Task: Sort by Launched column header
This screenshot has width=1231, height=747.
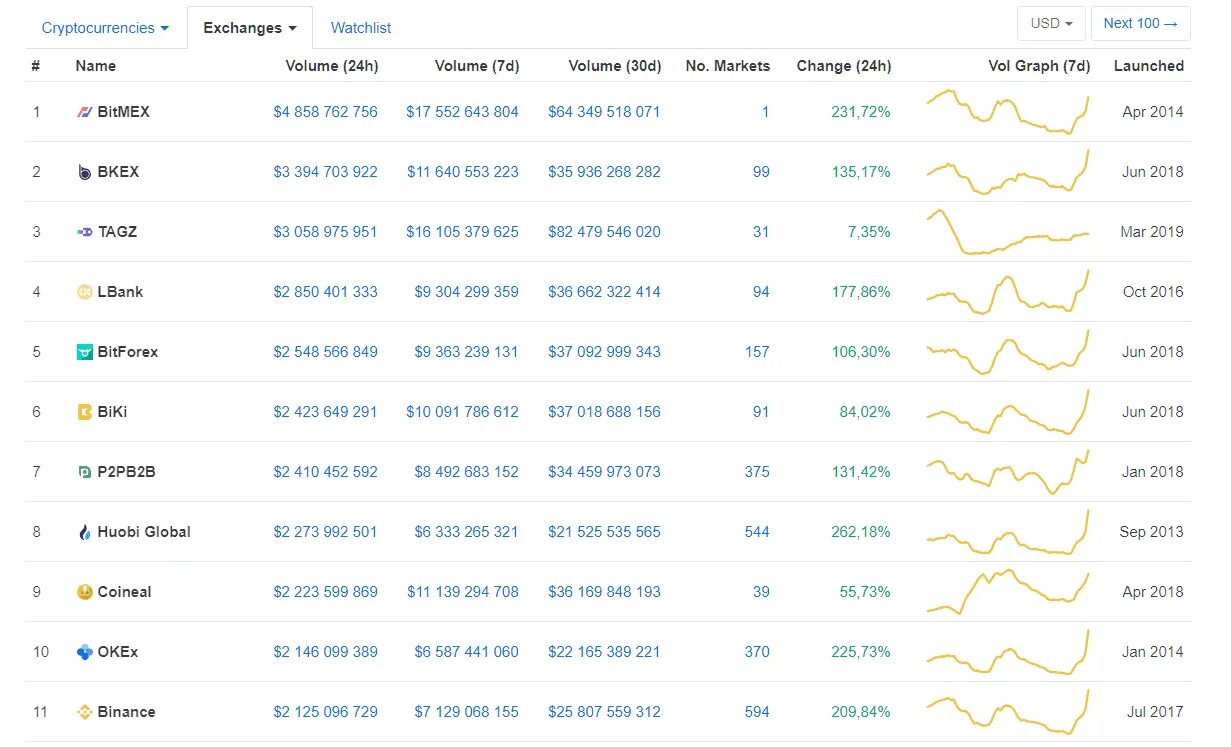Action: [x=1149, y=66]
